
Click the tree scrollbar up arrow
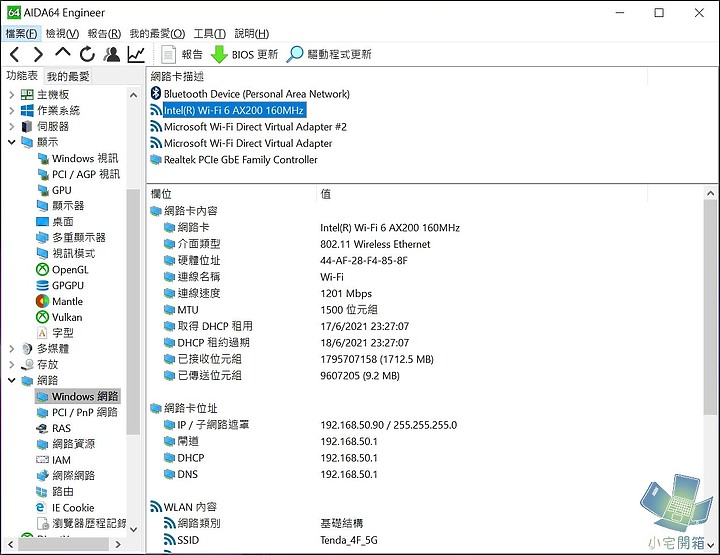point(133,95)
